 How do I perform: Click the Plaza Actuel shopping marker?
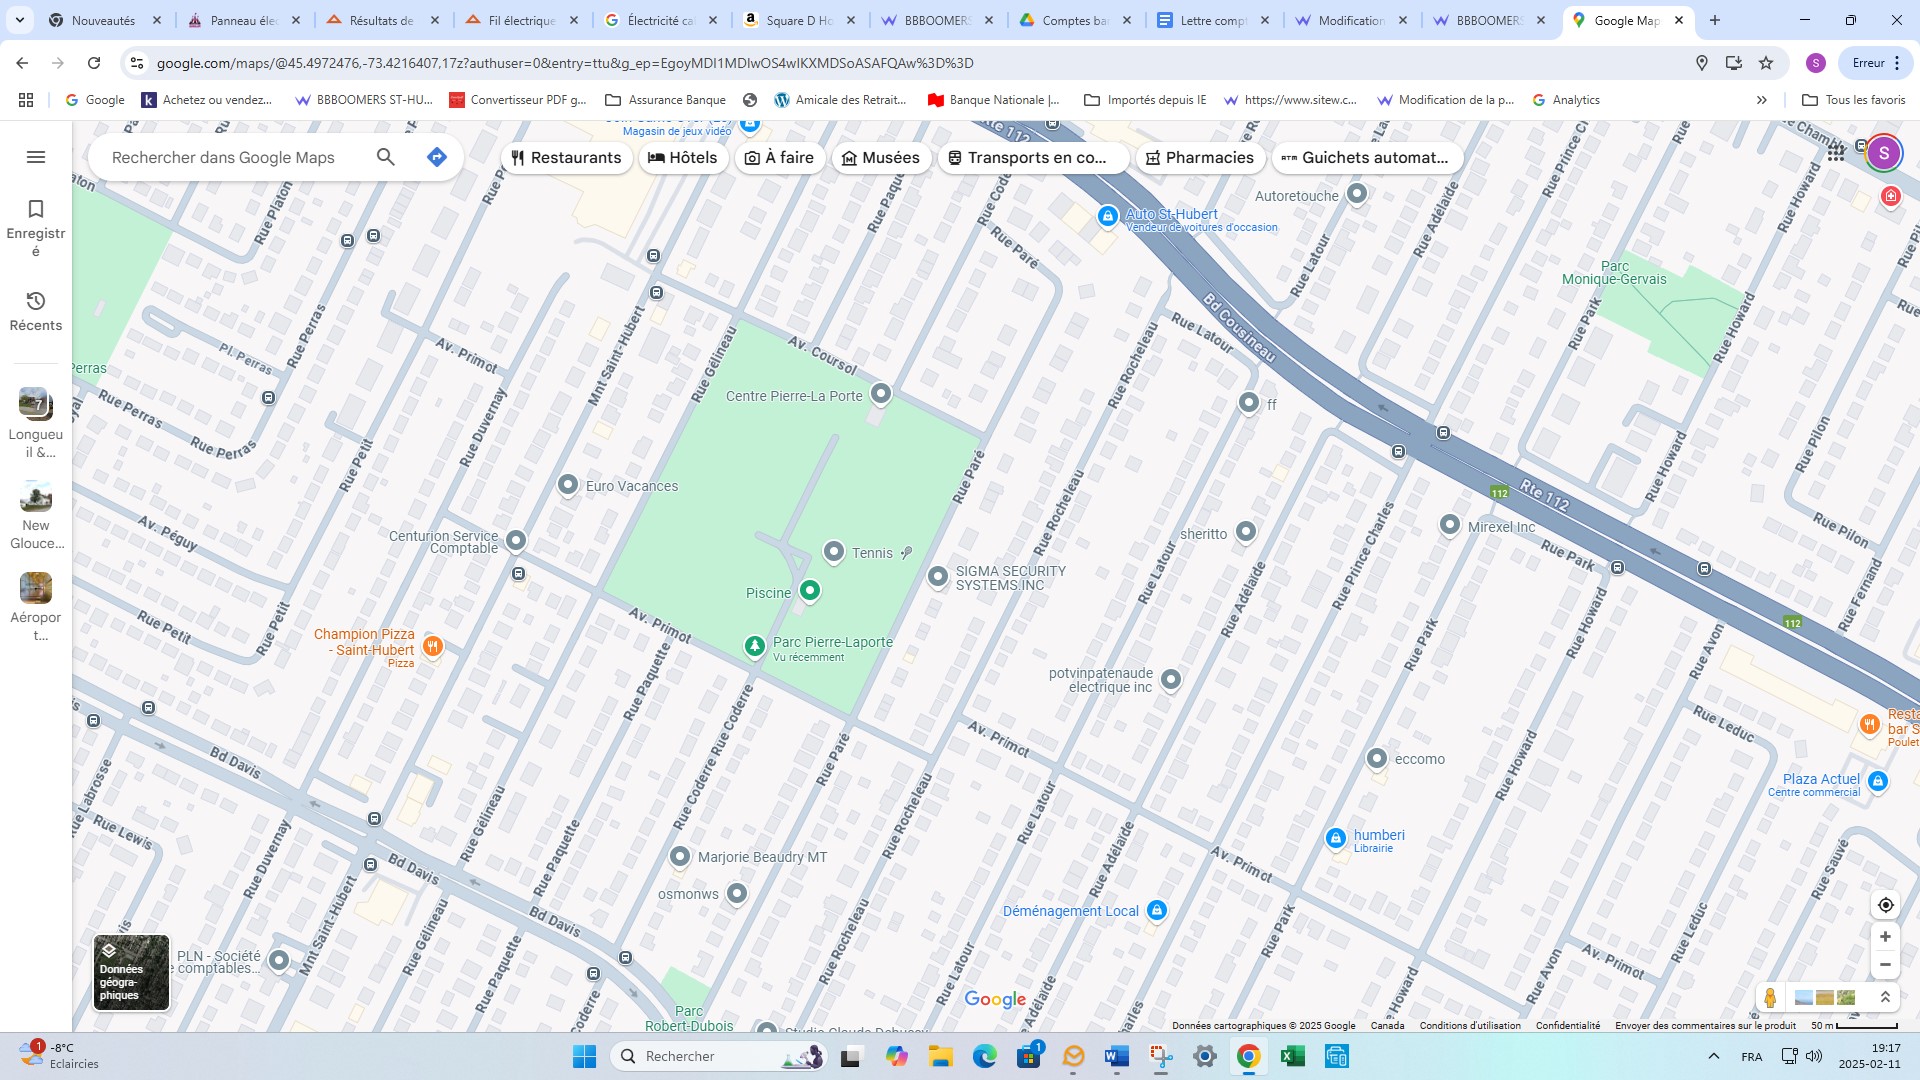(1878, 782)
